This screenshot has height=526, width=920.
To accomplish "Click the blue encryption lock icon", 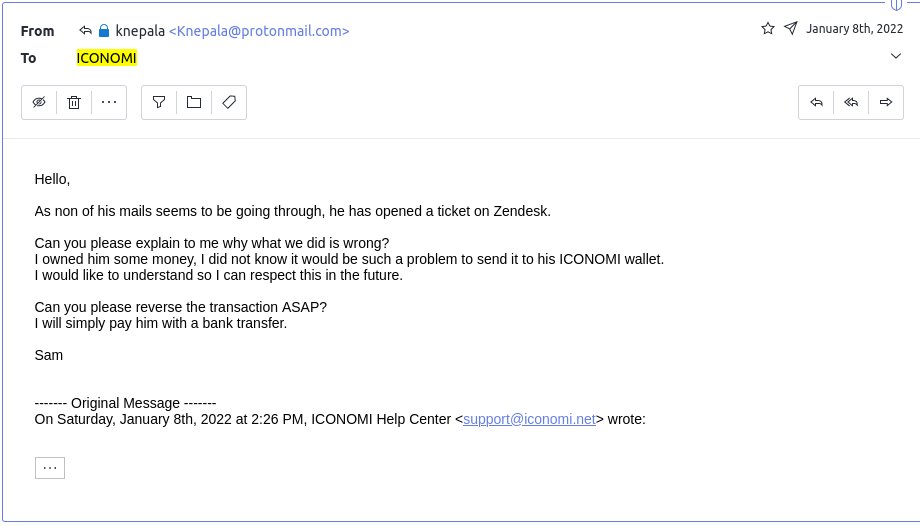I will point(104,31).
